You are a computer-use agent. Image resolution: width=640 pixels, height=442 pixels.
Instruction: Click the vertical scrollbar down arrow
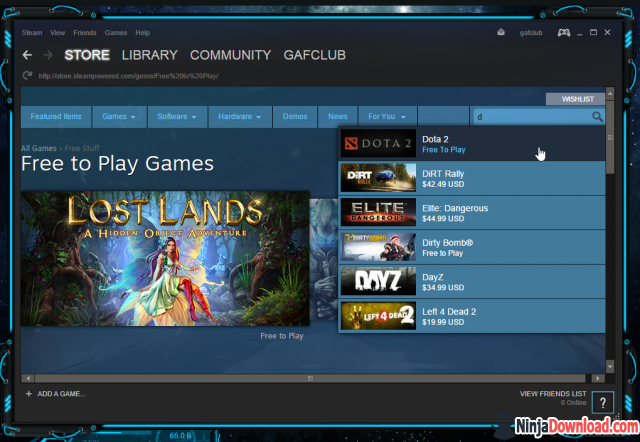610,366
